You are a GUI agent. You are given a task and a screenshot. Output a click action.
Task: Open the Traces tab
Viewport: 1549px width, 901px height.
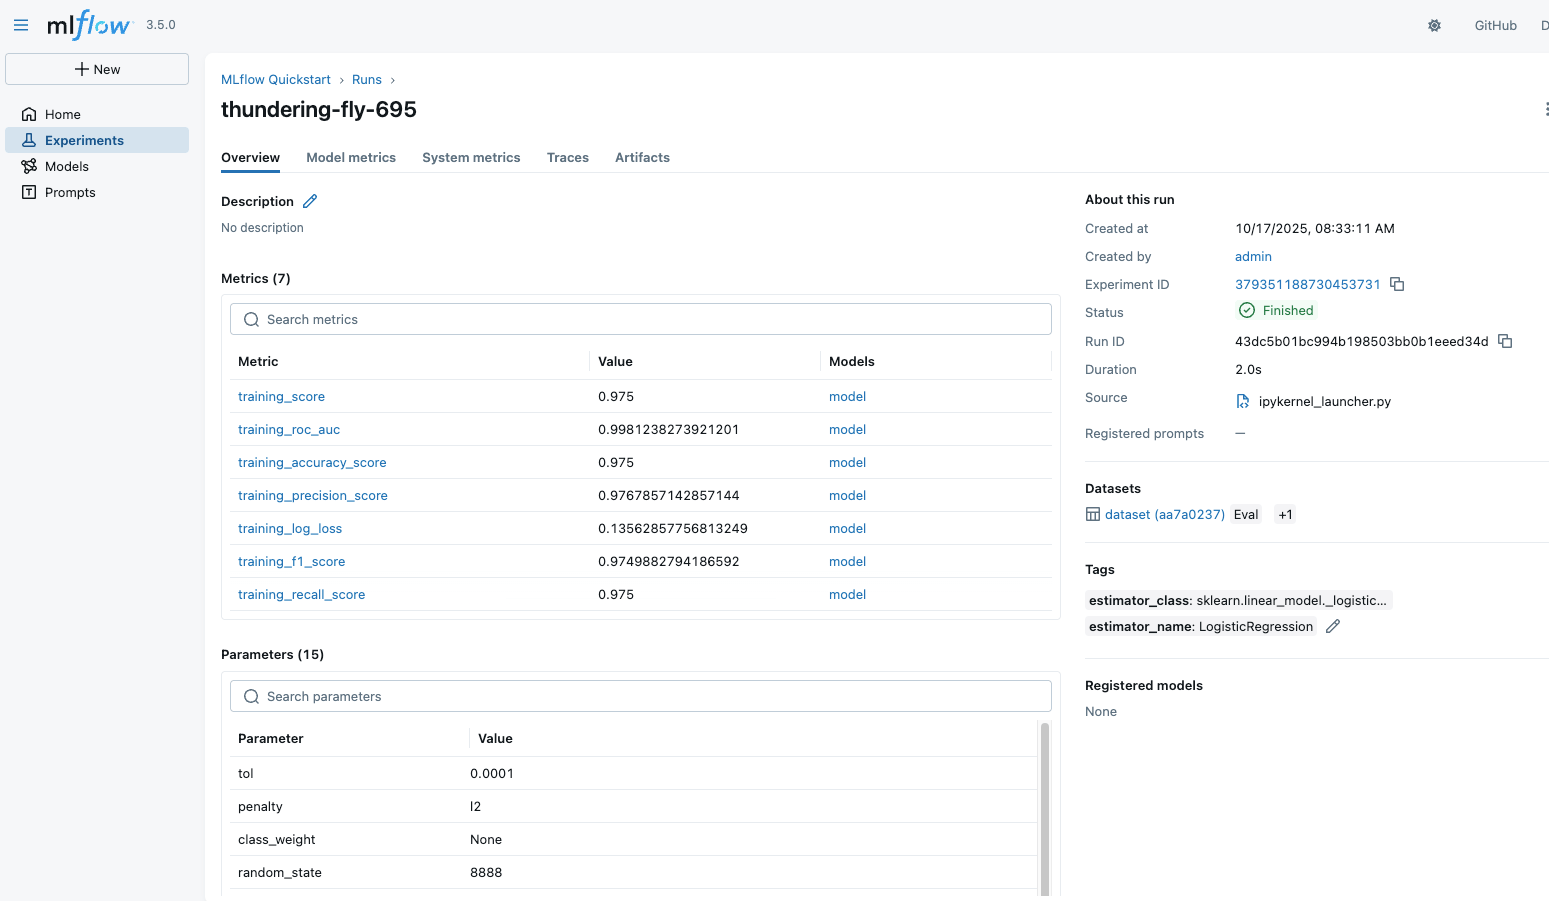pos(568,157)
